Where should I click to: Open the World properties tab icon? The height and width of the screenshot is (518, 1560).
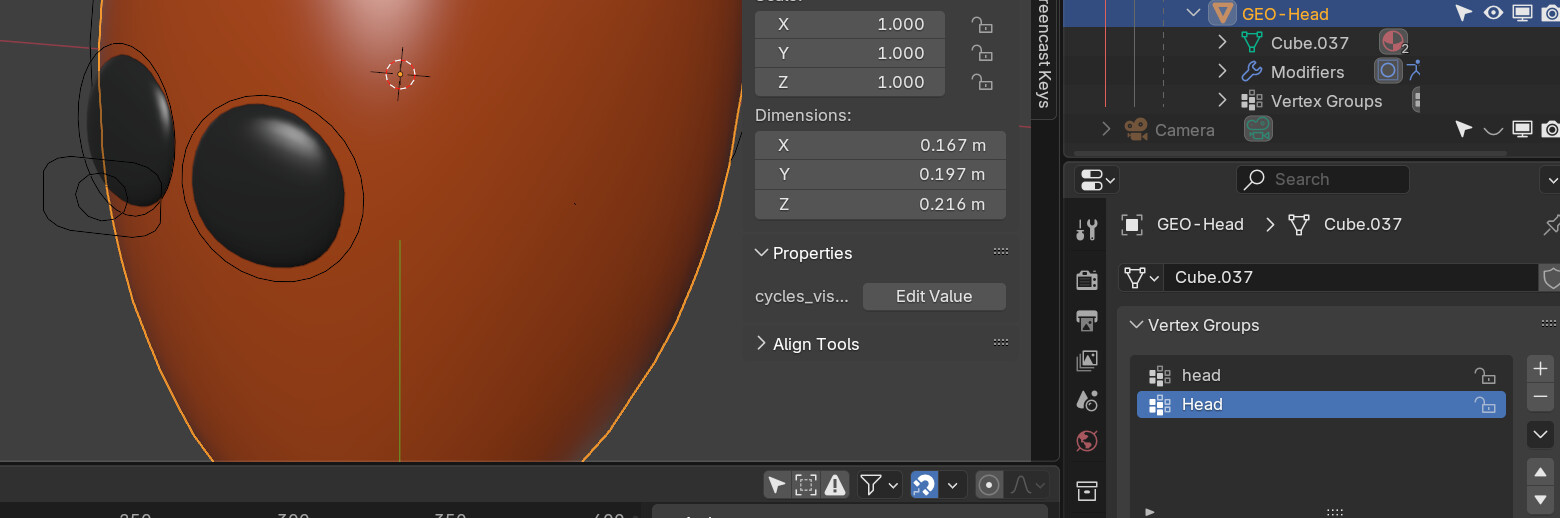coord(1087,440)
